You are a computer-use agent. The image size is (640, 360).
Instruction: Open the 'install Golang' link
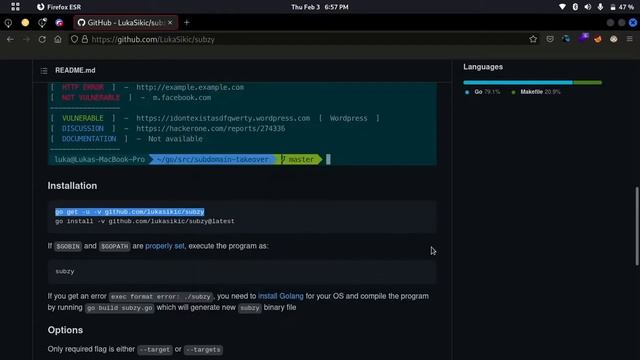(281, 296)
